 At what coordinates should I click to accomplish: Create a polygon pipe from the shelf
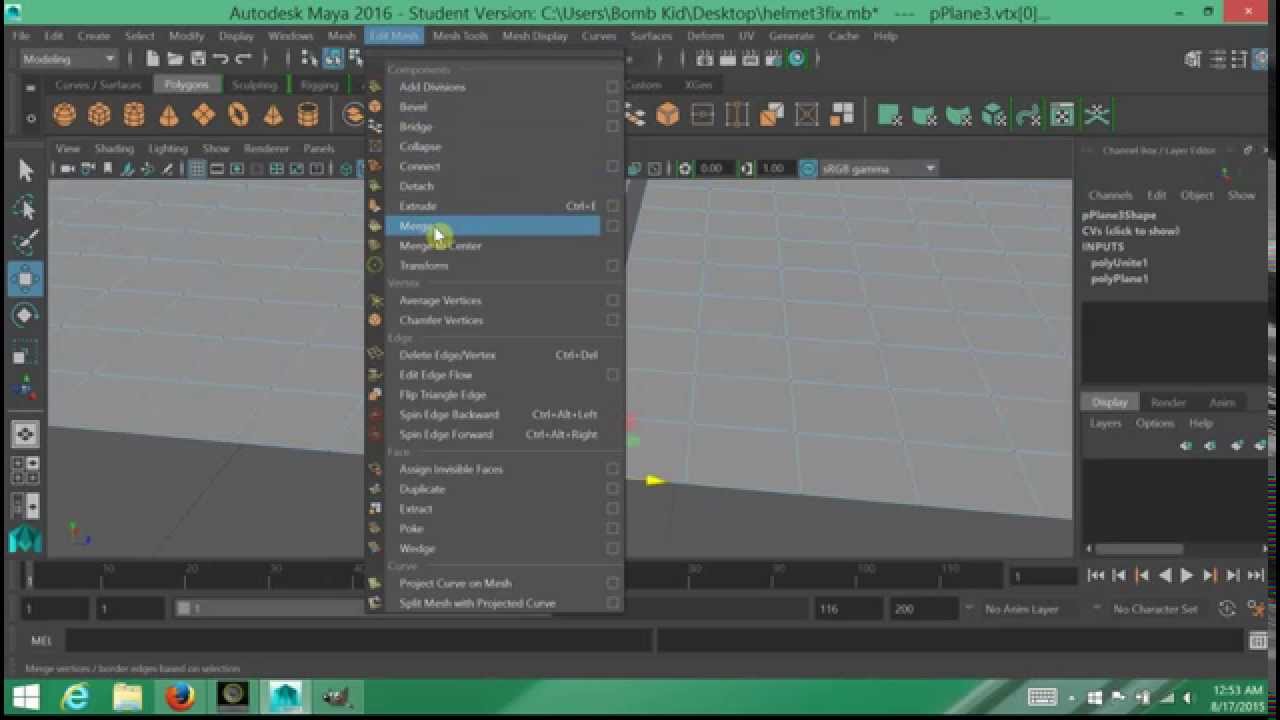coord(308,115)
